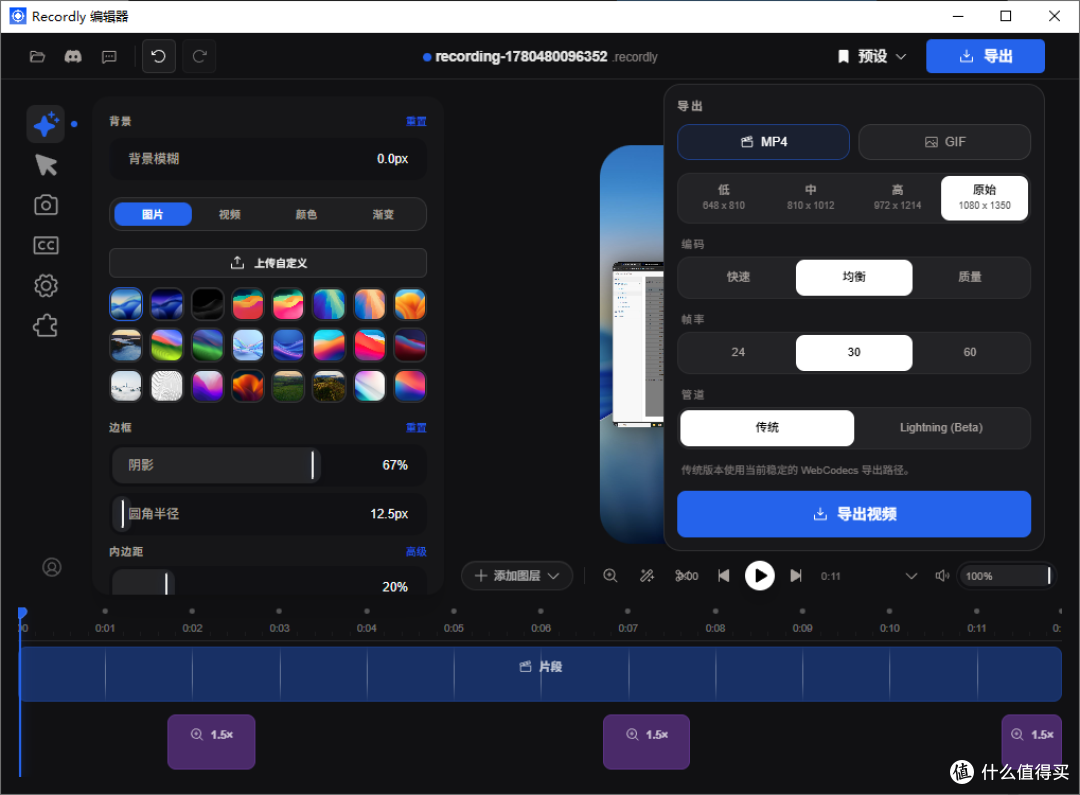This screenshot has width=1080, height=795.
Task: Adjust the 阴影 shadow slider
Action: [269, 465]
